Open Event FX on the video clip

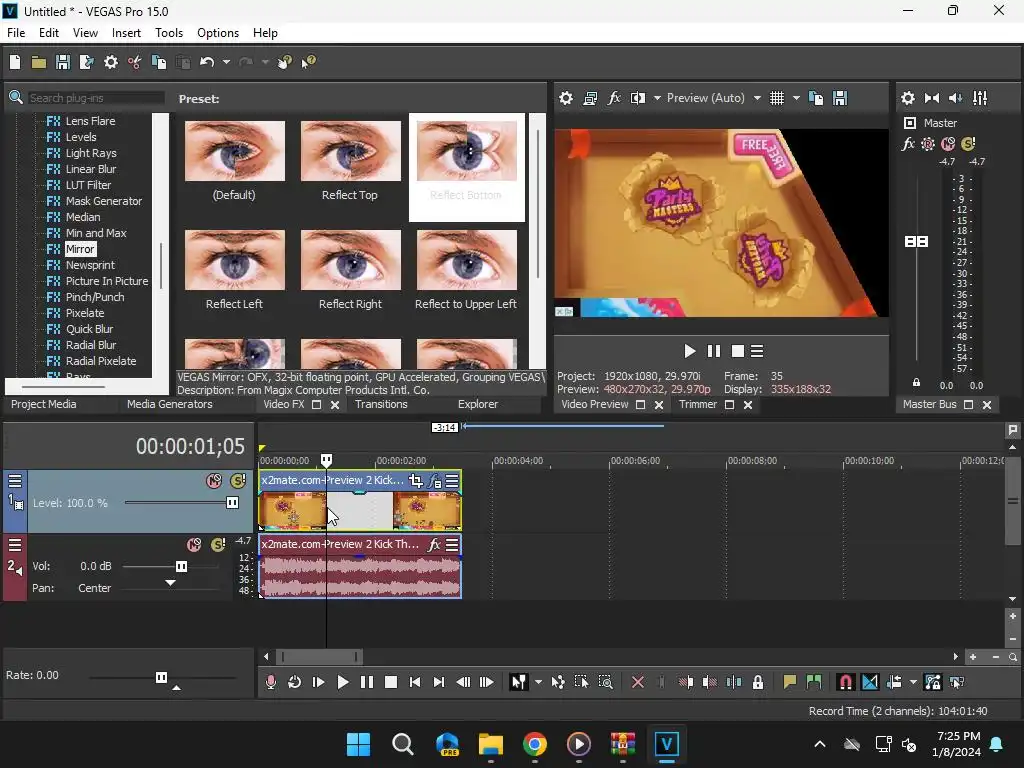click(435, 481)
